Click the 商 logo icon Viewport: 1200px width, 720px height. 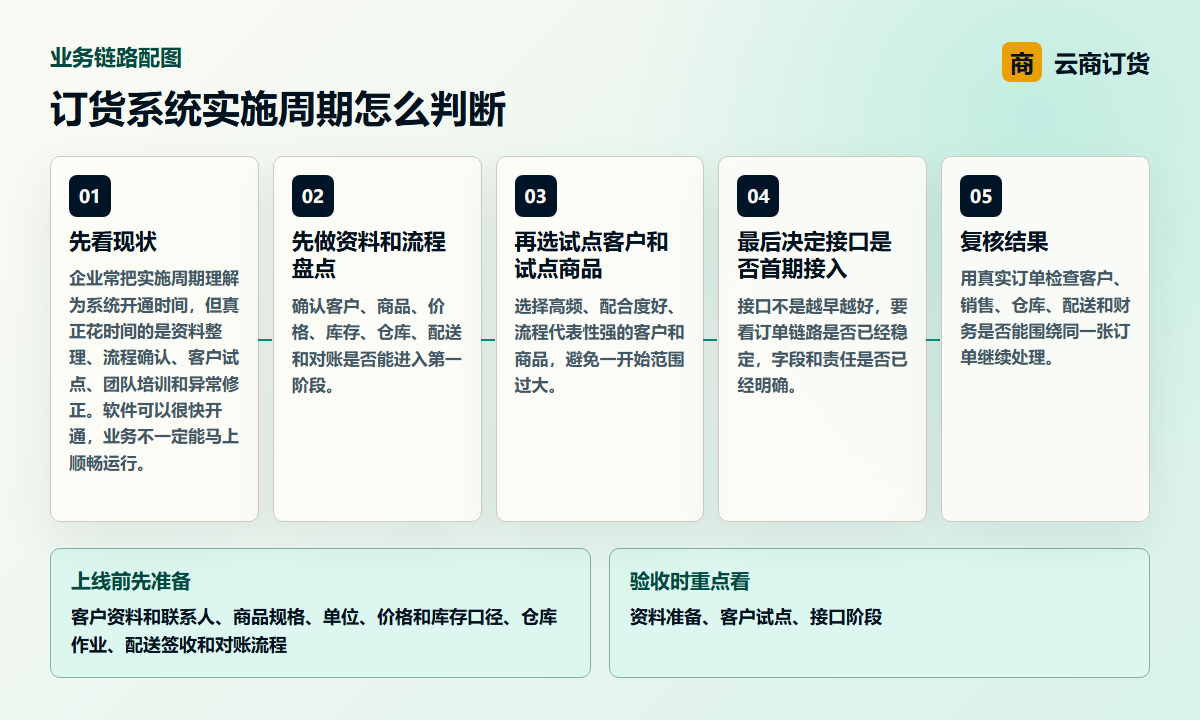pyautogui.click(x=1022, y=62)
